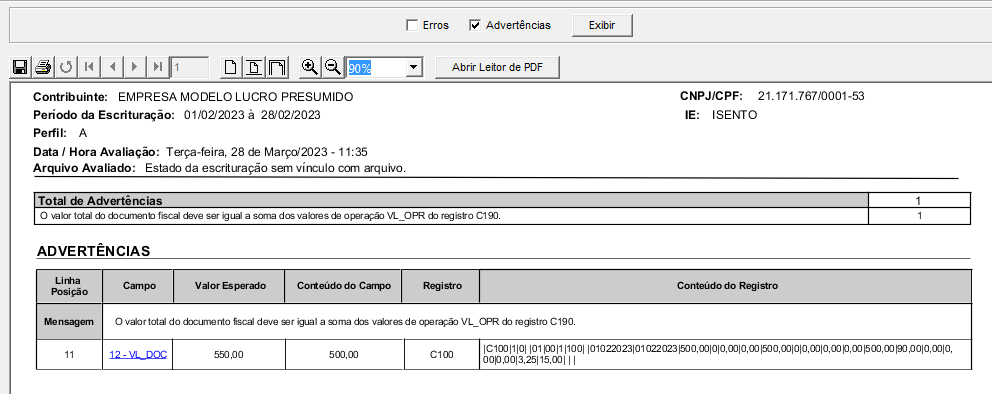The image size is (992, 394).
Task: Click the 90% zoom text field
Action: pyautogui.click(x=376, y=68)
